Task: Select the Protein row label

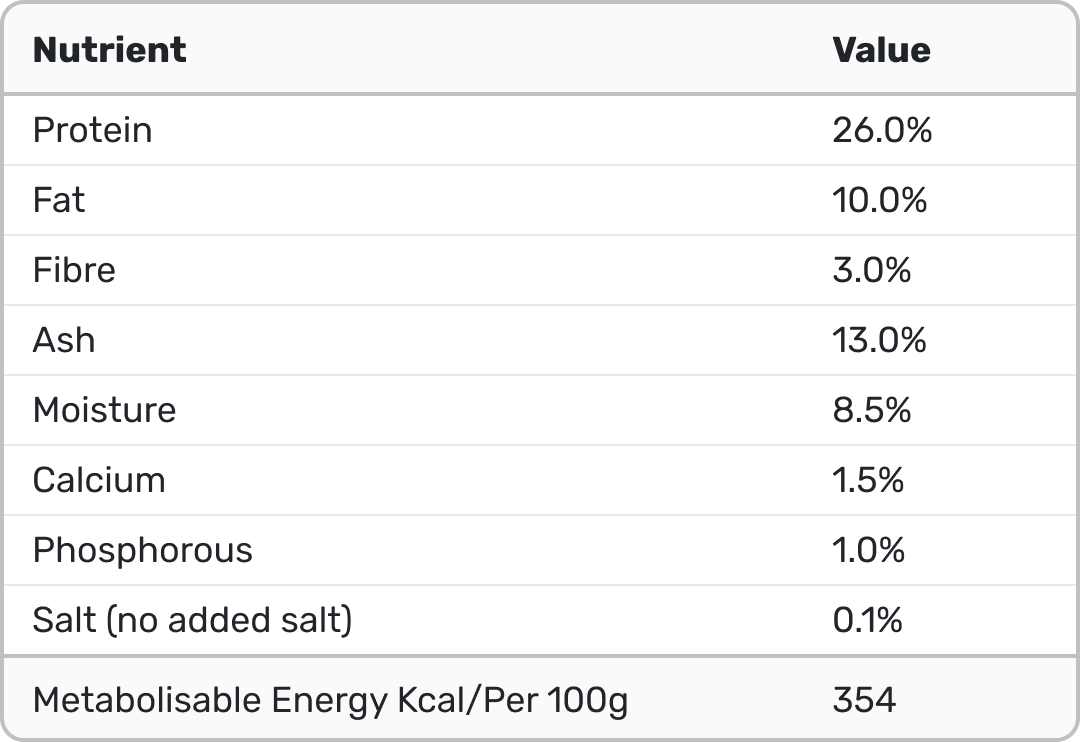Action: [x=93, y=130]
